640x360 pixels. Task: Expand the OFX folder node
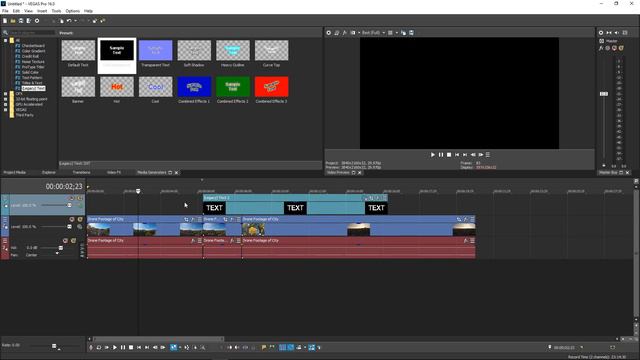tap(6, 94)
